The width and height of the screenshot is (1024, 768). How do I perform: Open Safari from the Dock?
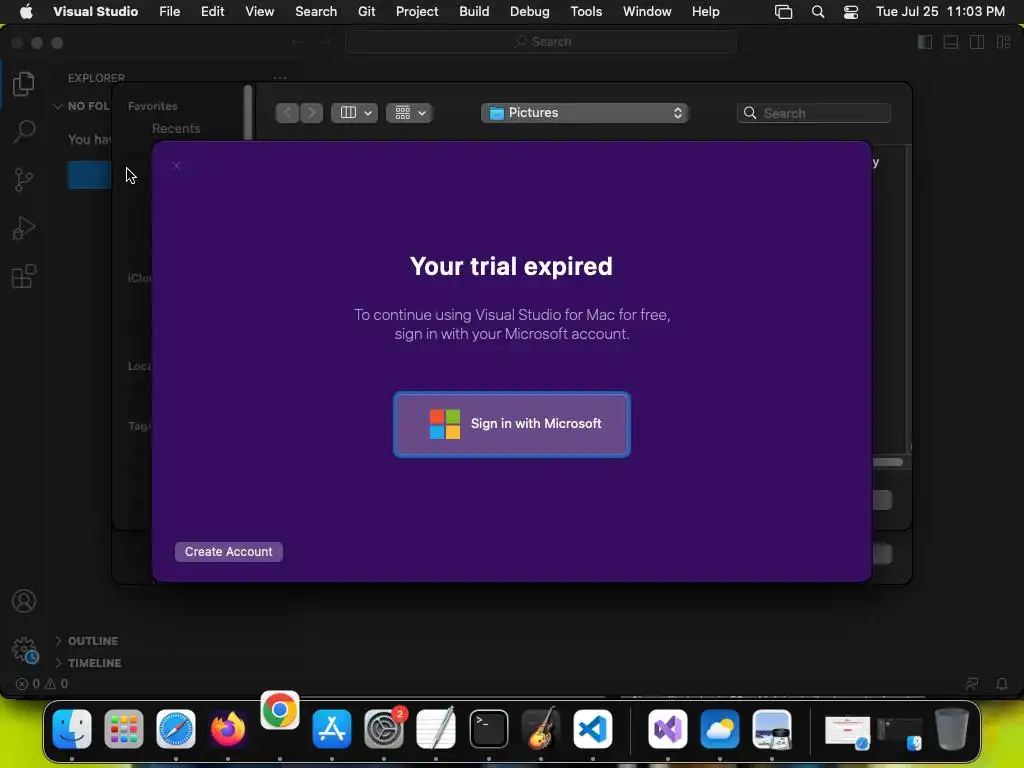click(176, 729)
